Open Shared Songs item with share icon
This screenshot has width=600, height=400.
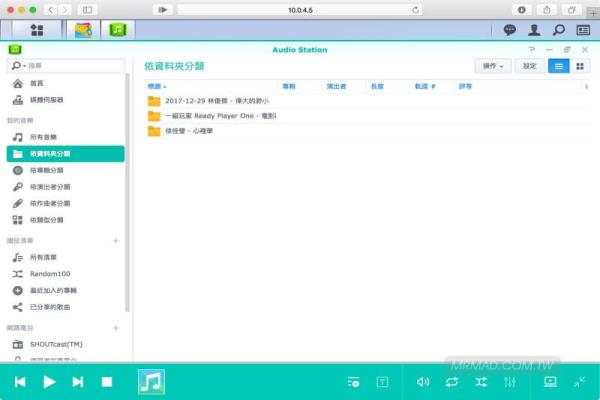(x=65, y=307)
